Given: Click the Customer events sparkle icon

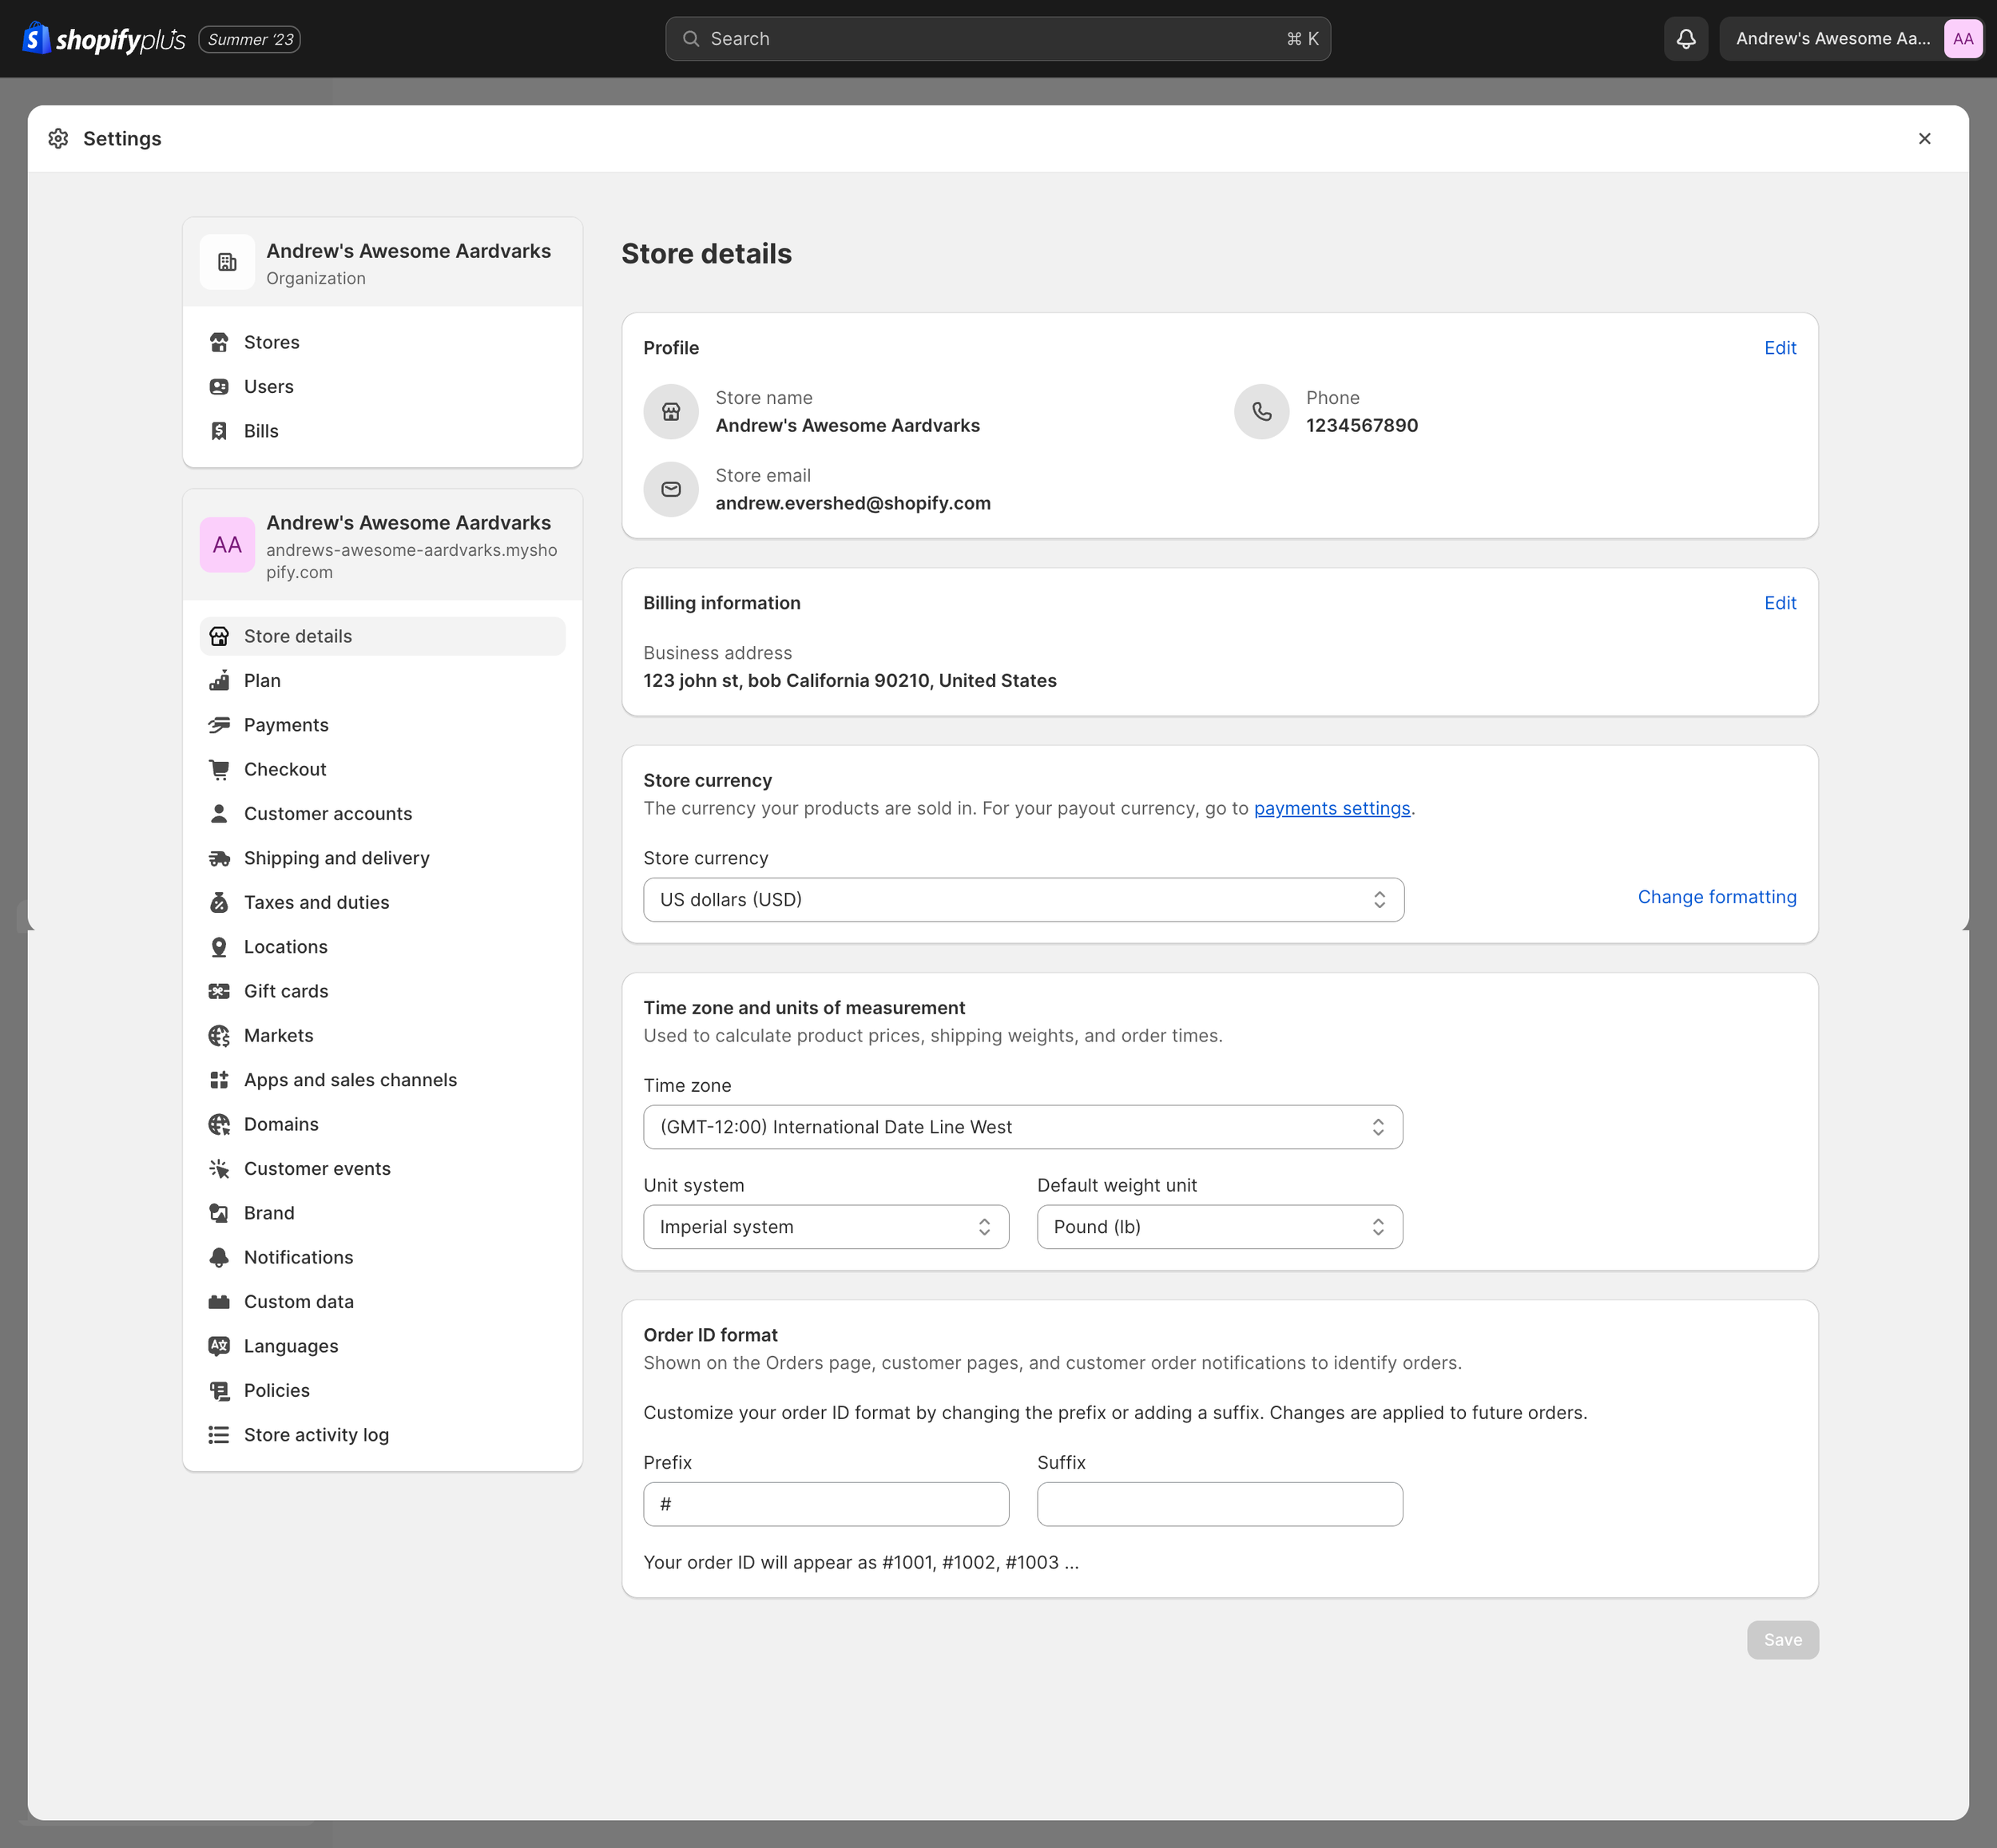Looking at the screenshot, I should [219, 1169].
